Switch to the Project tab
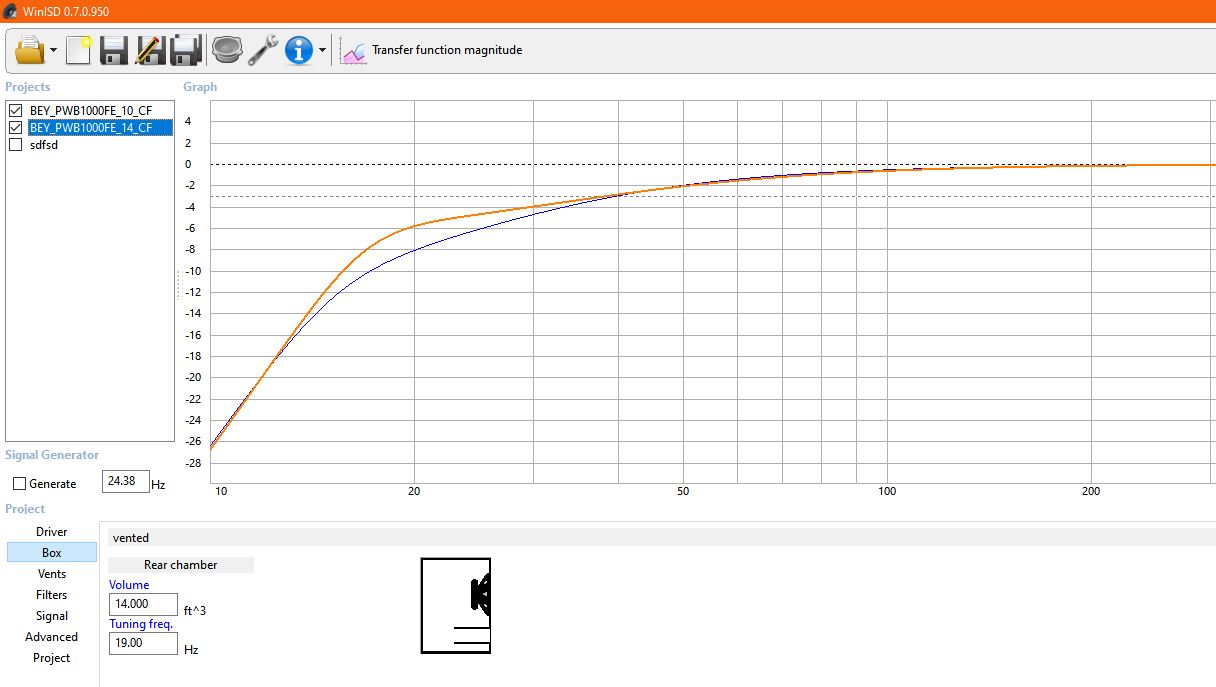 (x=52, y=658)
